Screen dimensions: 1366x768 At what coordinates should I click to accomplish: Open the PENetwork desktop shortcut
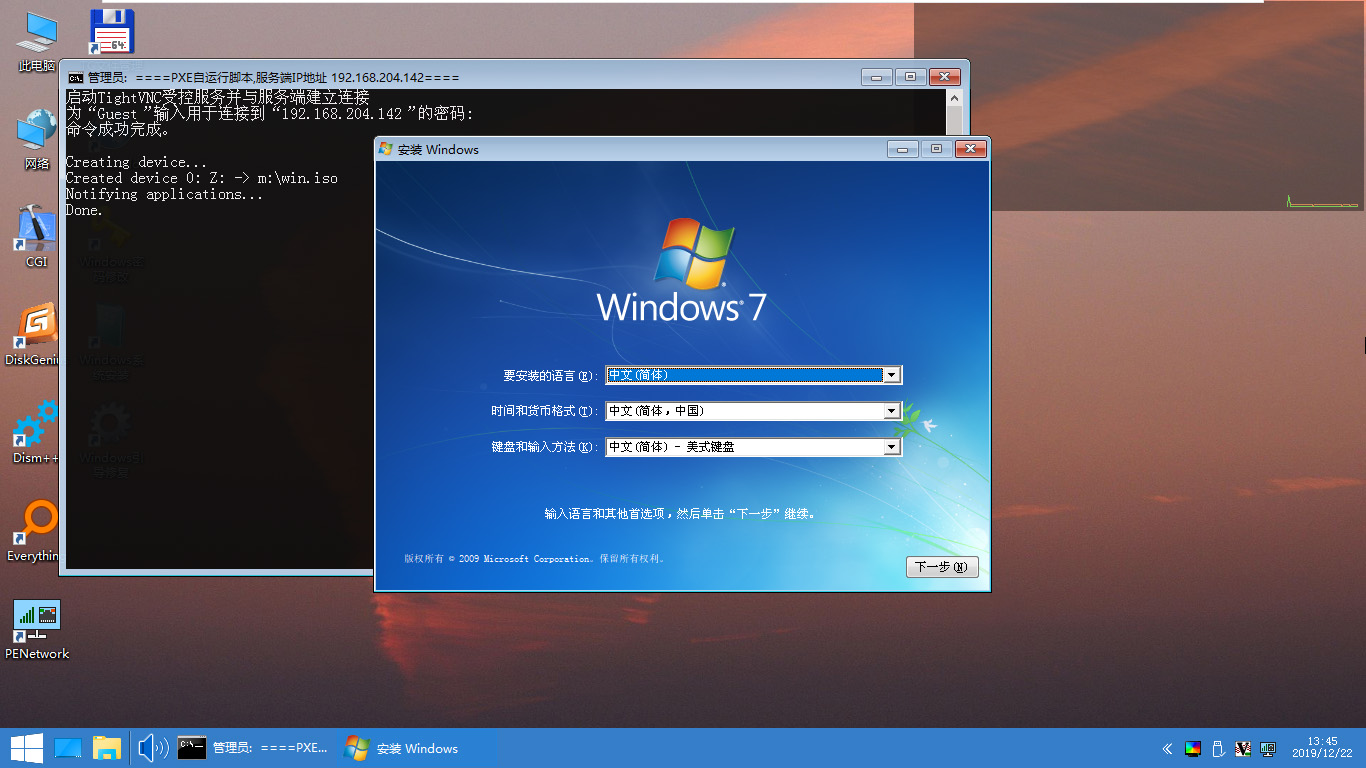click(x=37, y=629)
